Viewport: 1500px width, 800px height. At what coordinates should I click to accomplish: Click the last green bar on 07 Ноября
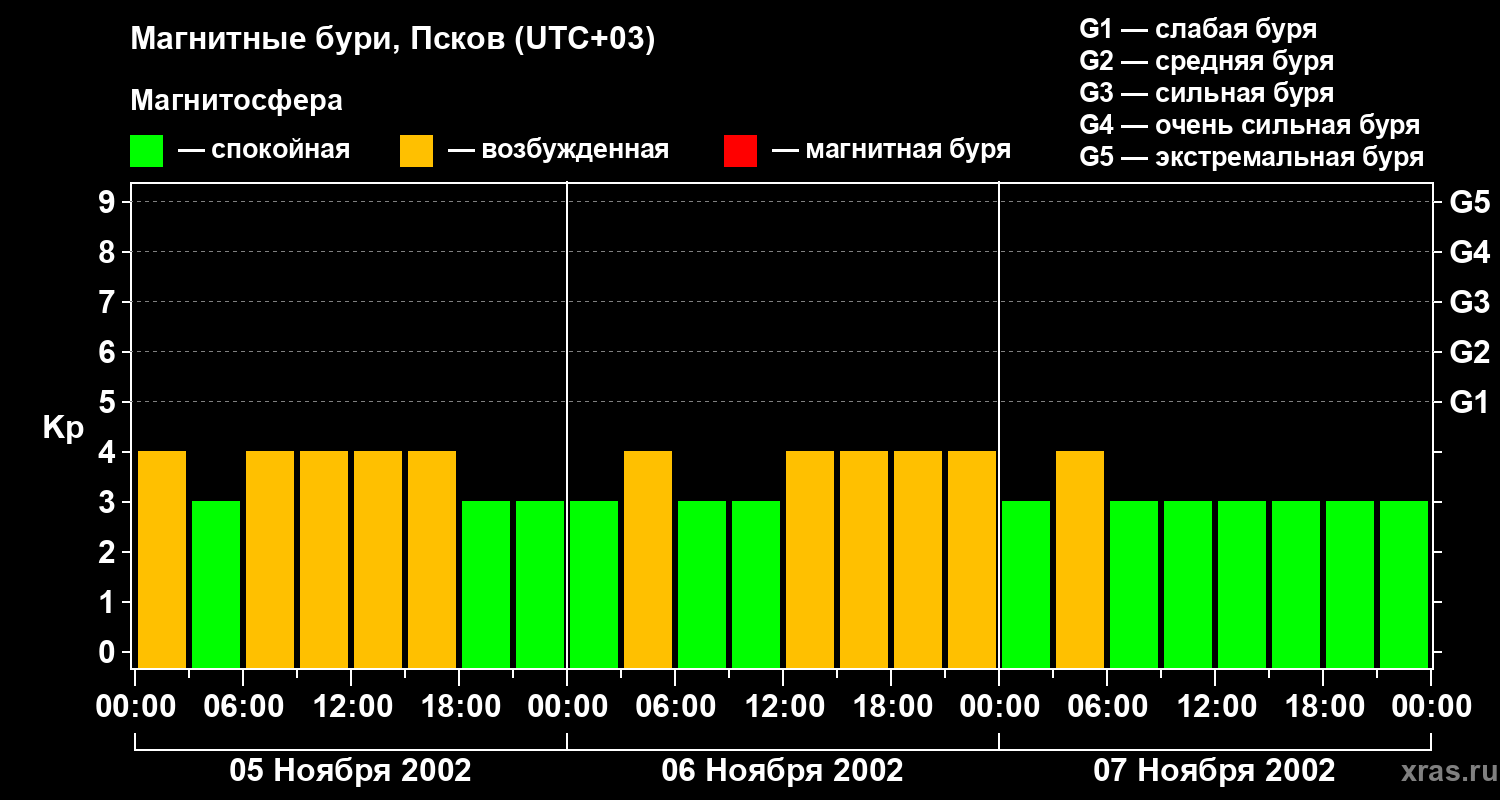point(1404,585)
